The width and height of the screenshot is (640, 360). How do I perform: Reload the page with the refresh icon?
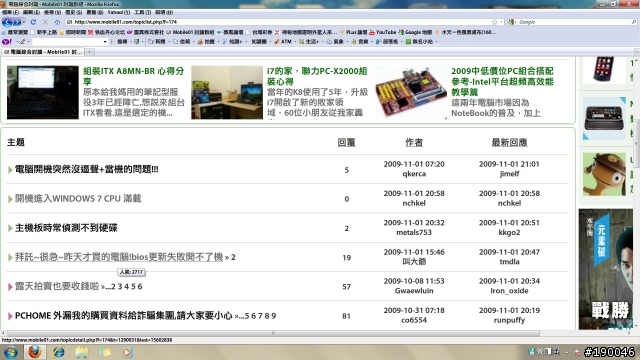pyautogui.click(x=33, y=22)
